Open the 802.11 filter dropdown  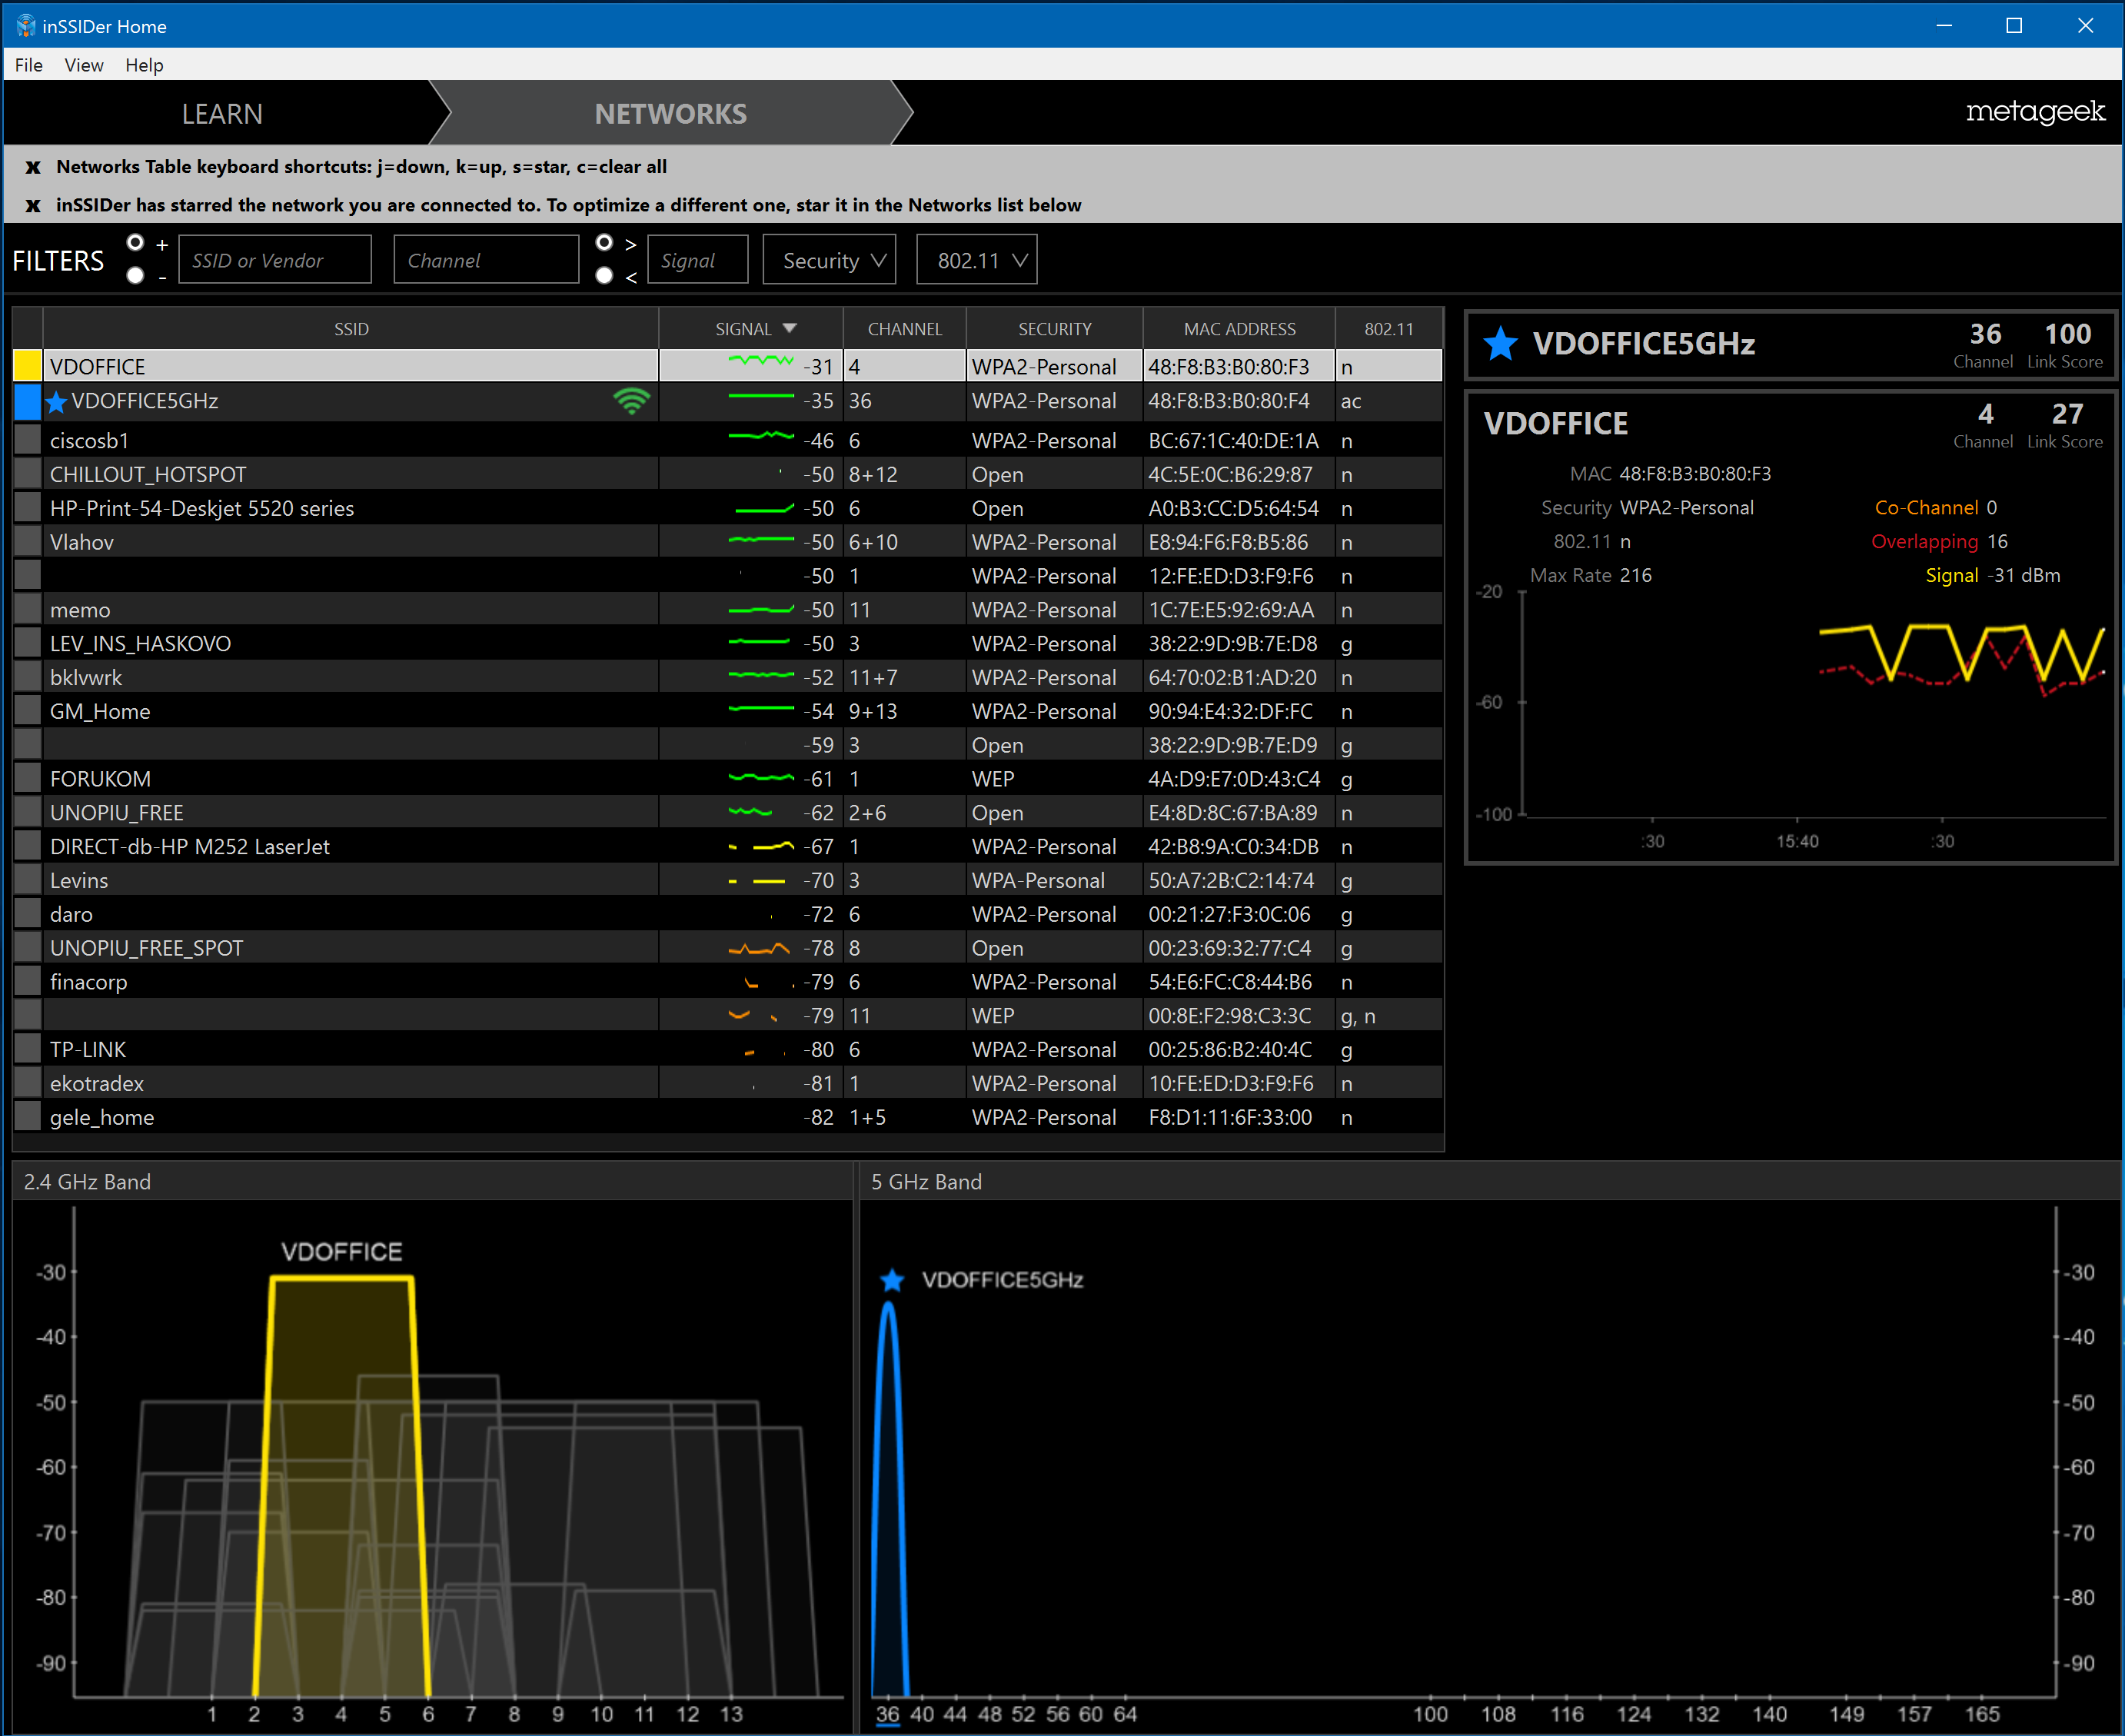977,260
